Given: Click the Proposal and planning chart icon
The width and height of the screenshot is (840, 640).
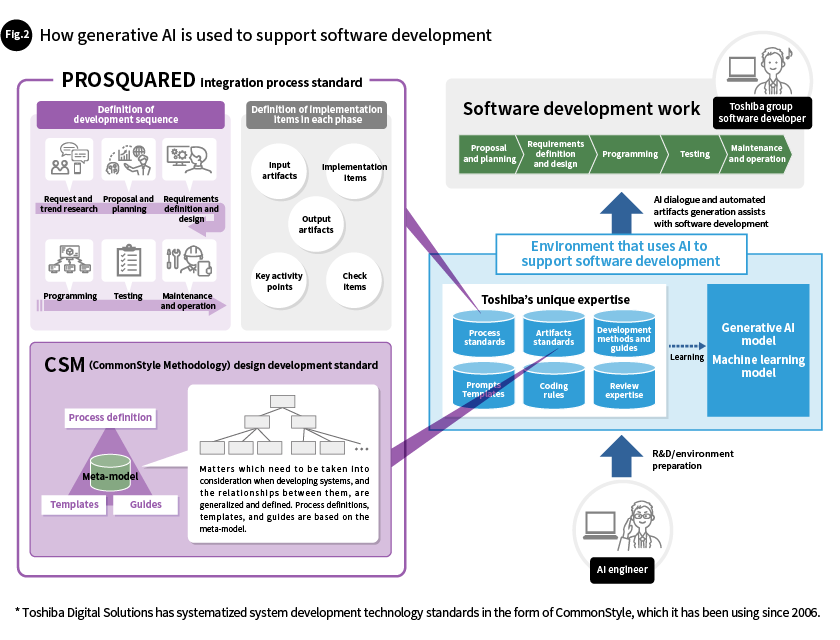Looking at the screenshot, I should [129, 160].
